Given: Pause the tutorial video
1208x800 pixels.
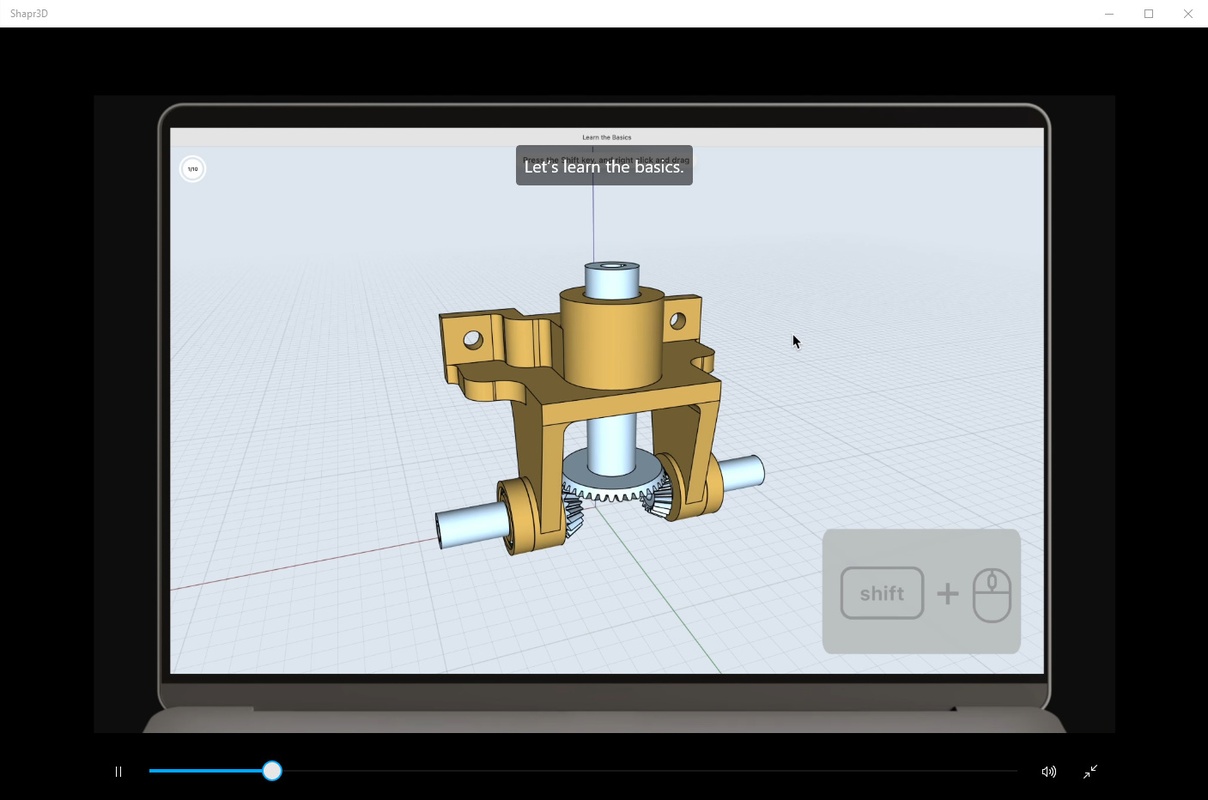Looking at the screenshot, I should click(x=118, y=771).
